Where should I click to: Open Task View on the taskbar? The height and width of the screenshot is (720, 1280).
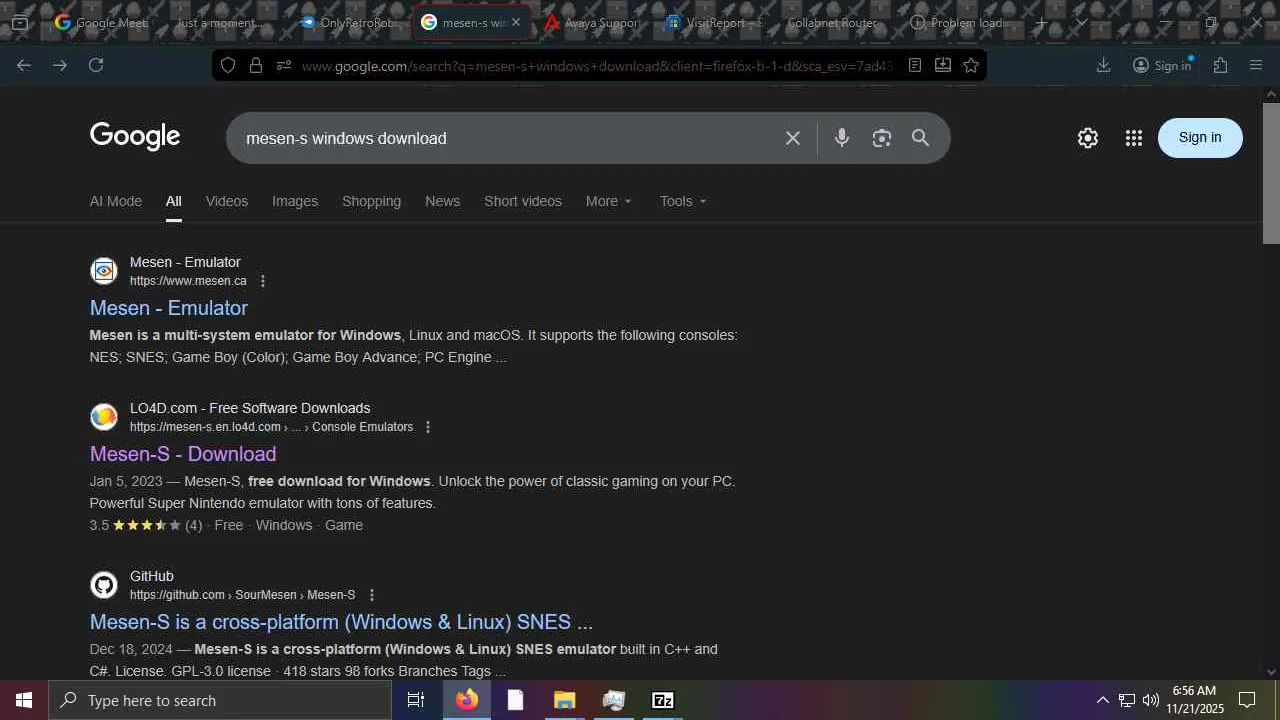416,700
